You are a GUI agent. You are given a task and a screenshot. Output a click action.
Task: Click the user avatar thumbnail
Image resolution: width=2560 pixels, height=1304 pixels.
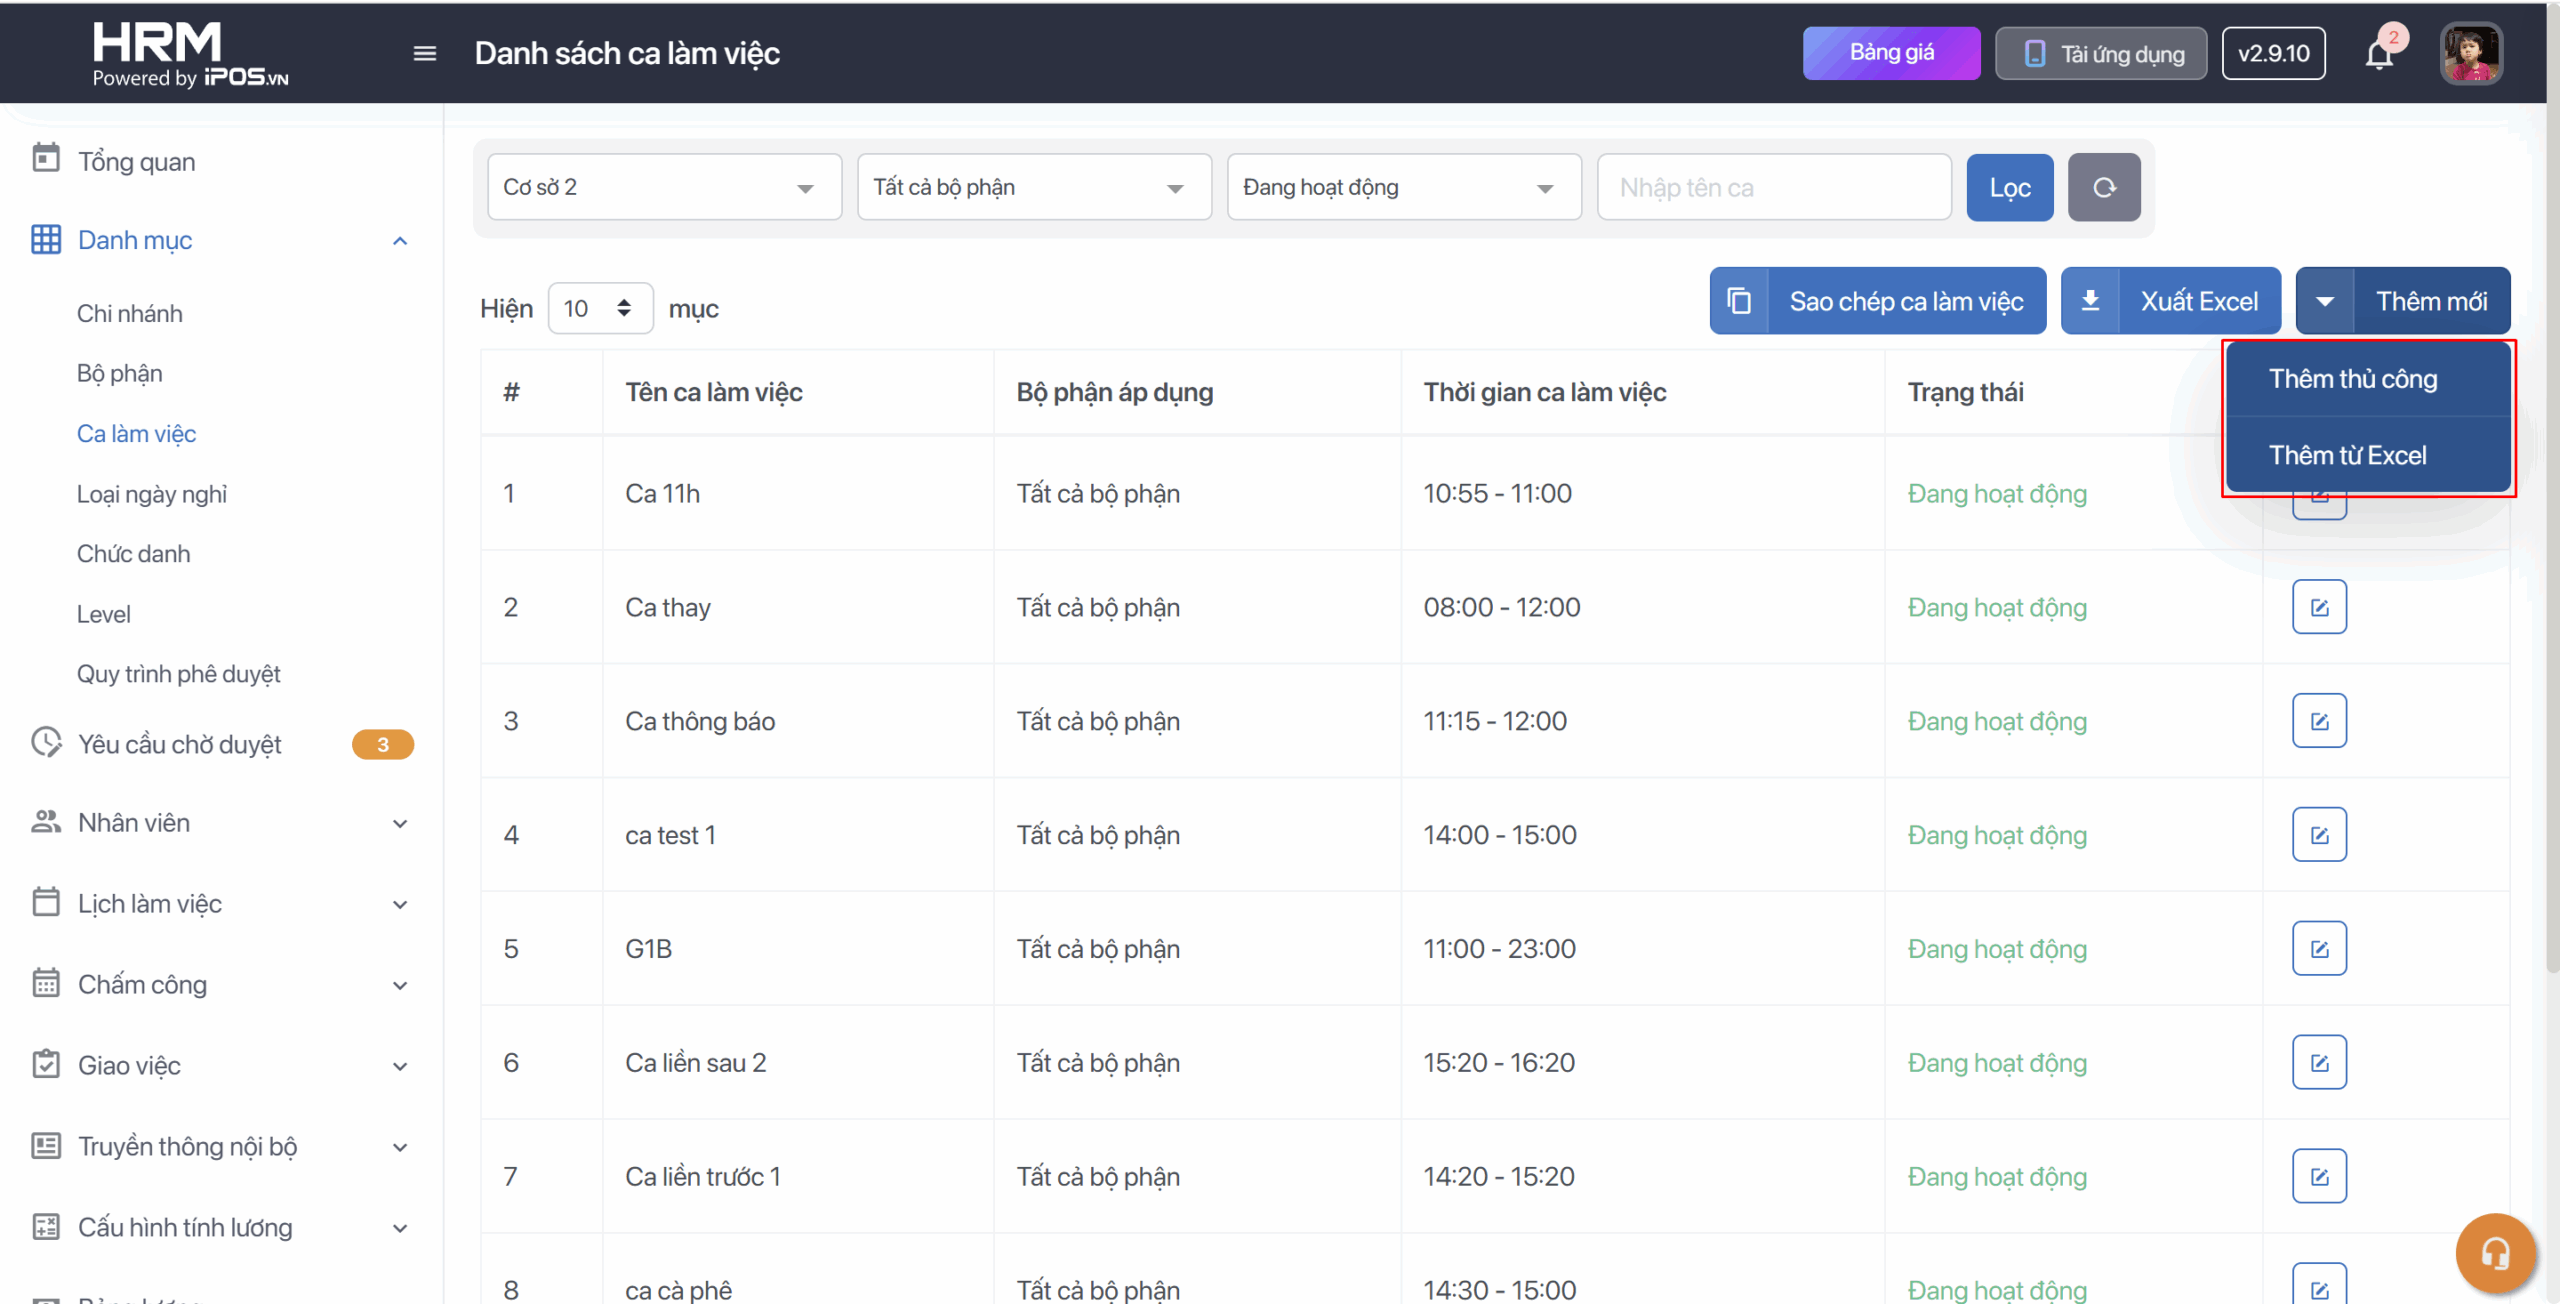point(2471,54)
